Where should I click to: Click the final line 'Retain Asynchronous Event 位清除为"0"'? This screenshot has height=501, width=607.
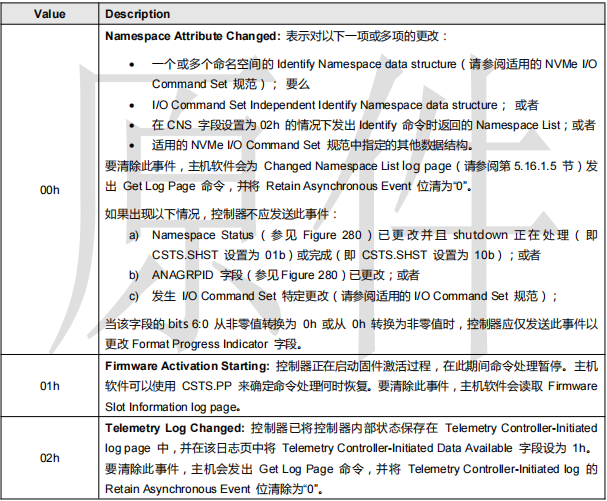[214, 489]
